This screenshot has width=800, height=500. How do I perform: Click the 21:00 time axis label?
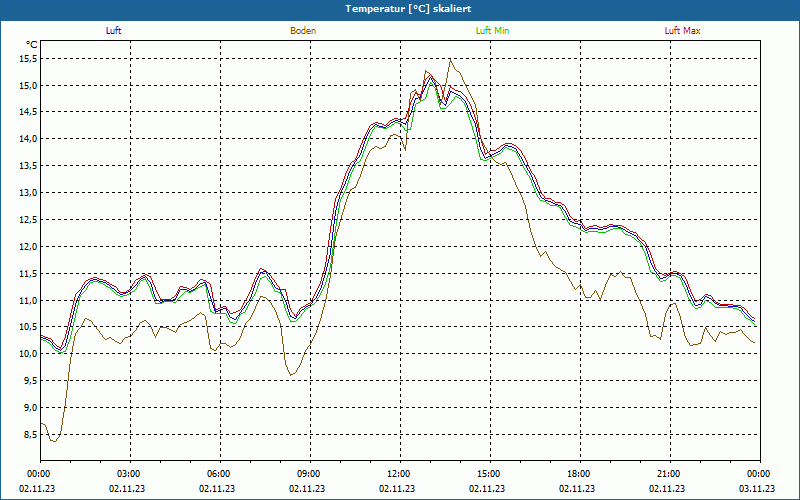coord(670,474)
